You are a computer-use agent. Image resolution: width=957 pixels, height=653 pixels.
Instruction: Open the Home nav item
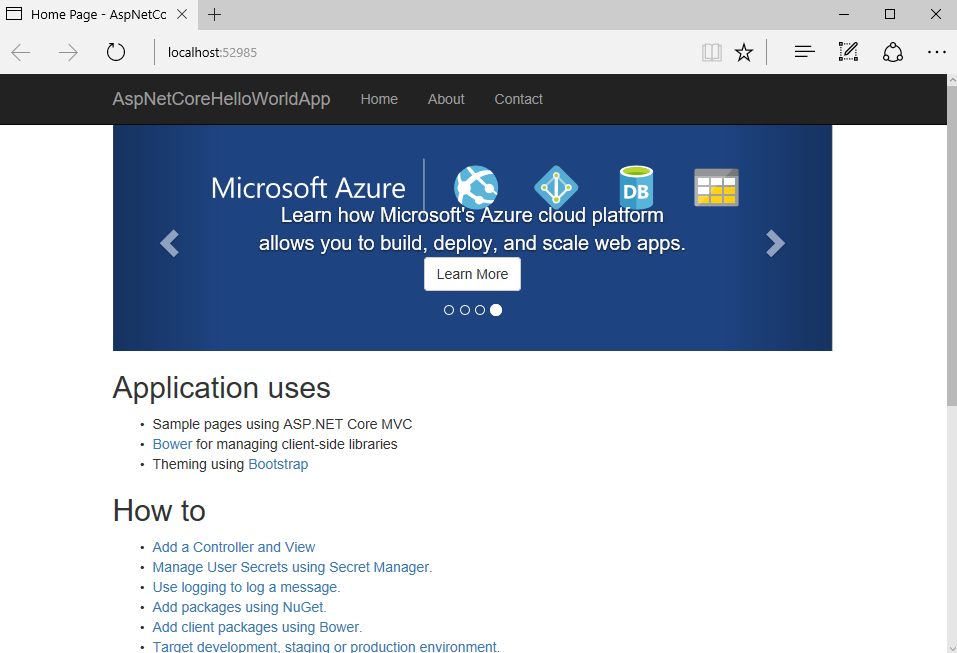(x=379, y=99)
